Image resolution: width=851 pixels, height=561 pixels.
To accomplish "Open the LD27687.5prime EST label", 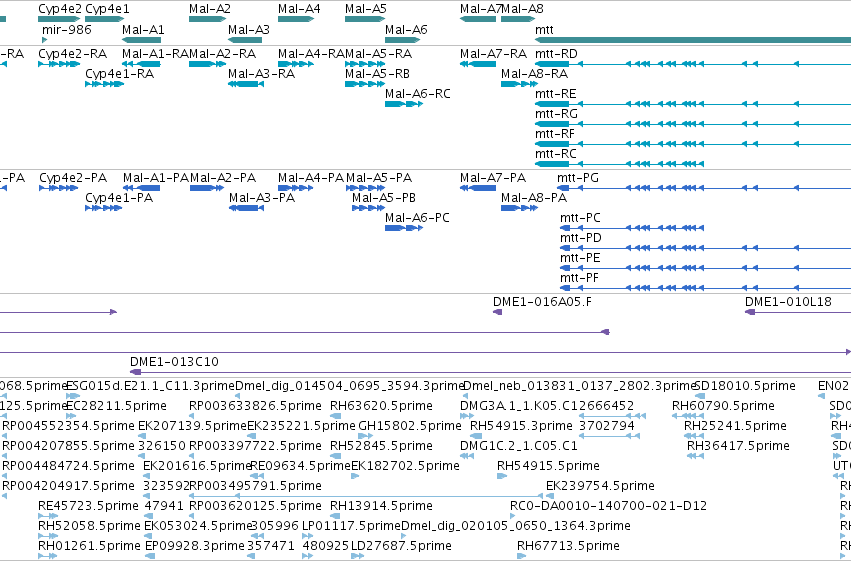I will pos(401,545).
